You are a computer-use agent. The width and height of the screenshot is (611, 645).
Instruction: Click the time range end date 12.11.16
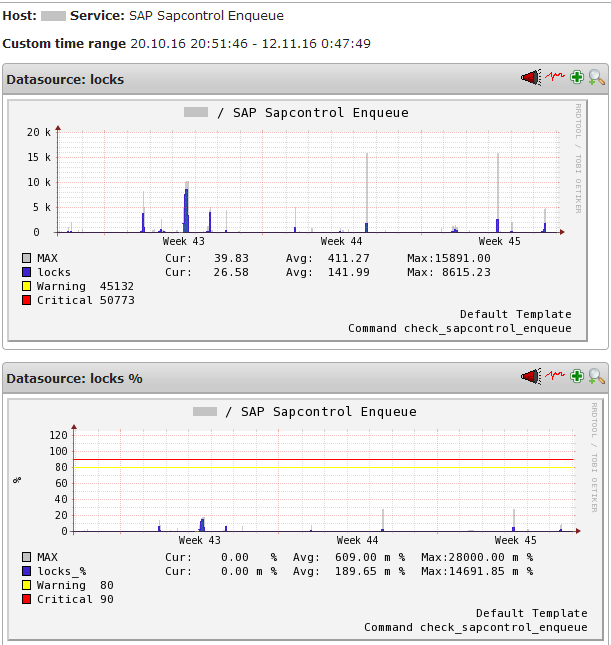[x=289, y=44]
